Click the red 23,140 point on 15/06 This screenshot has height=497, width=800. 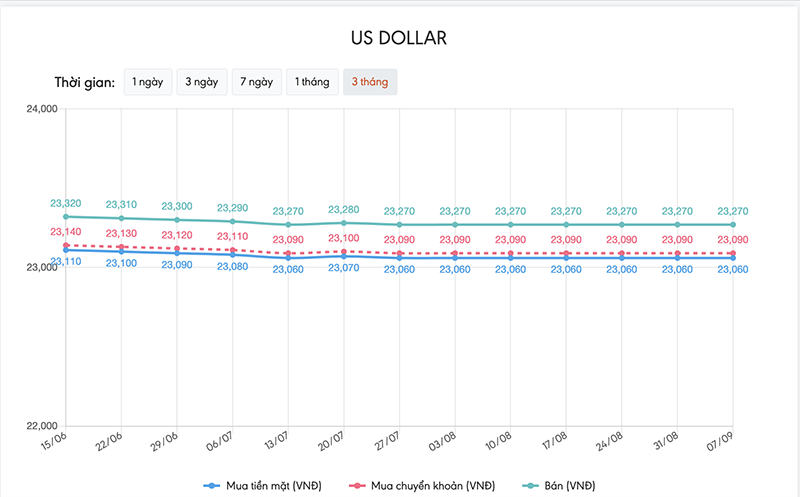click(x=66, y=245)
